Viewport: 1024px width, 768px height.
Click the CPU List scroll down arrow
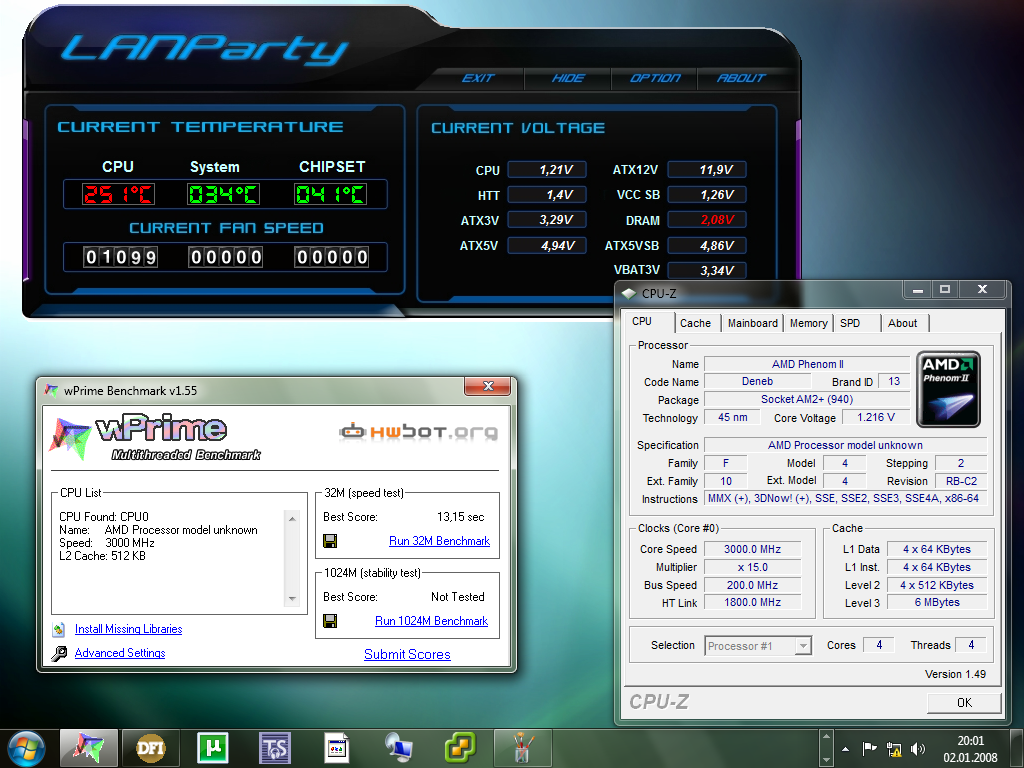292,599
